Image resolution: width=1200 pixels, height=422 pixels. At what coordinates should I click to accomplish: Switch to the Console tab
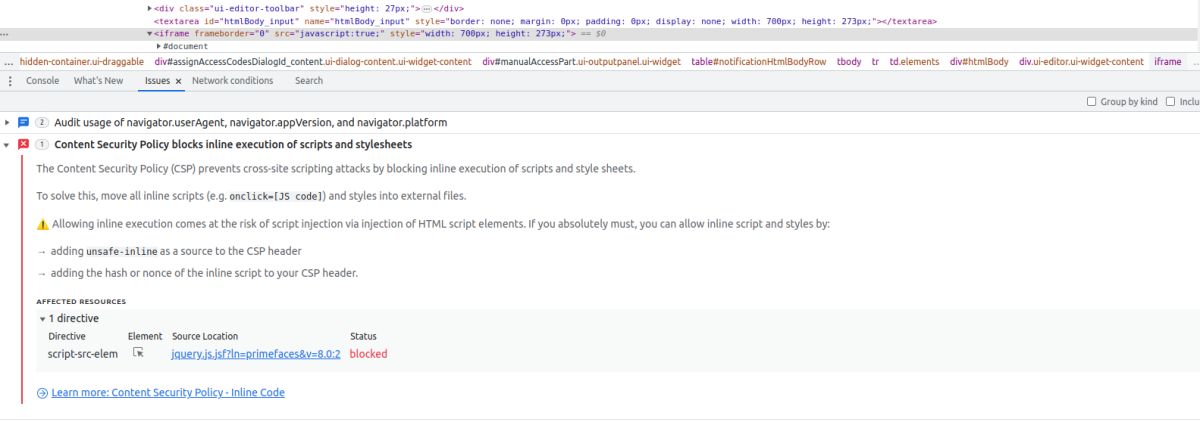(42, 81)
